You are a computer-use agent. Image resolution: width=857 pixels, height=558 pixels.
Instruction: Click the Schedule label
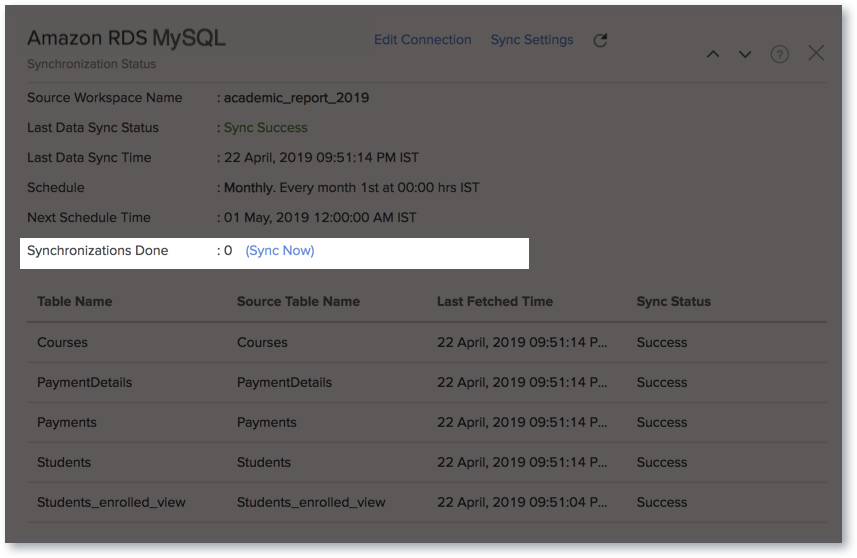pos(56,188)
